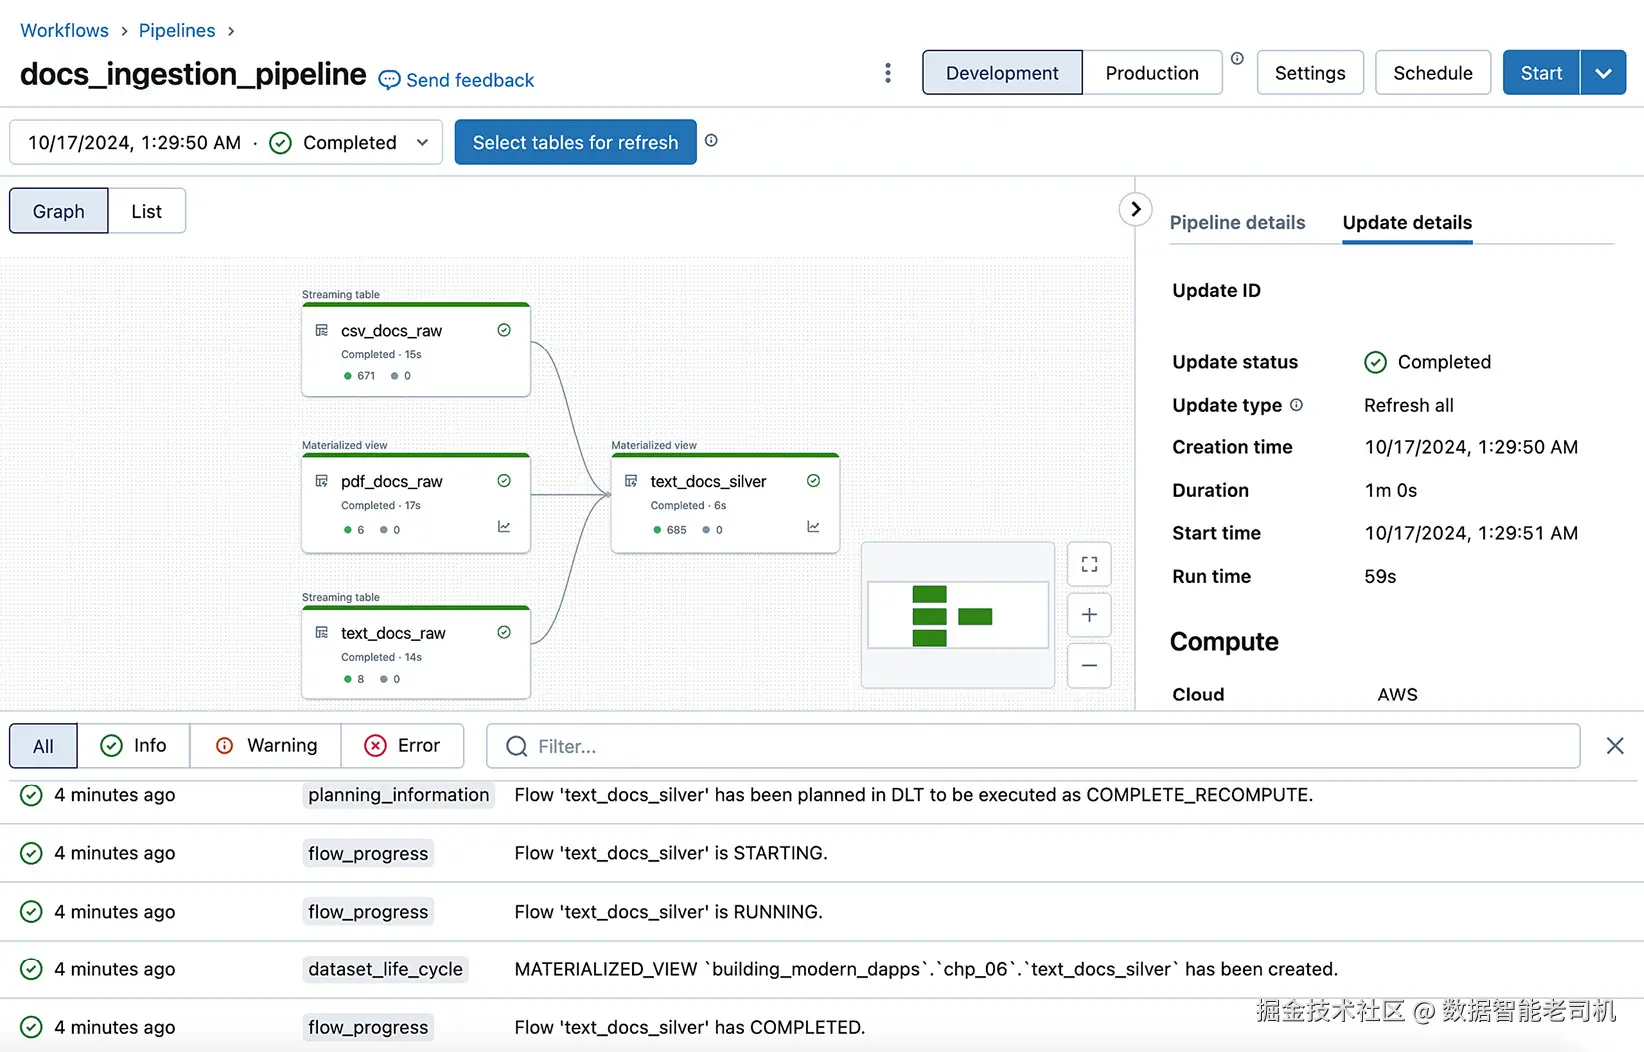Select the text_docs_raw node

[x=416, y=652]
